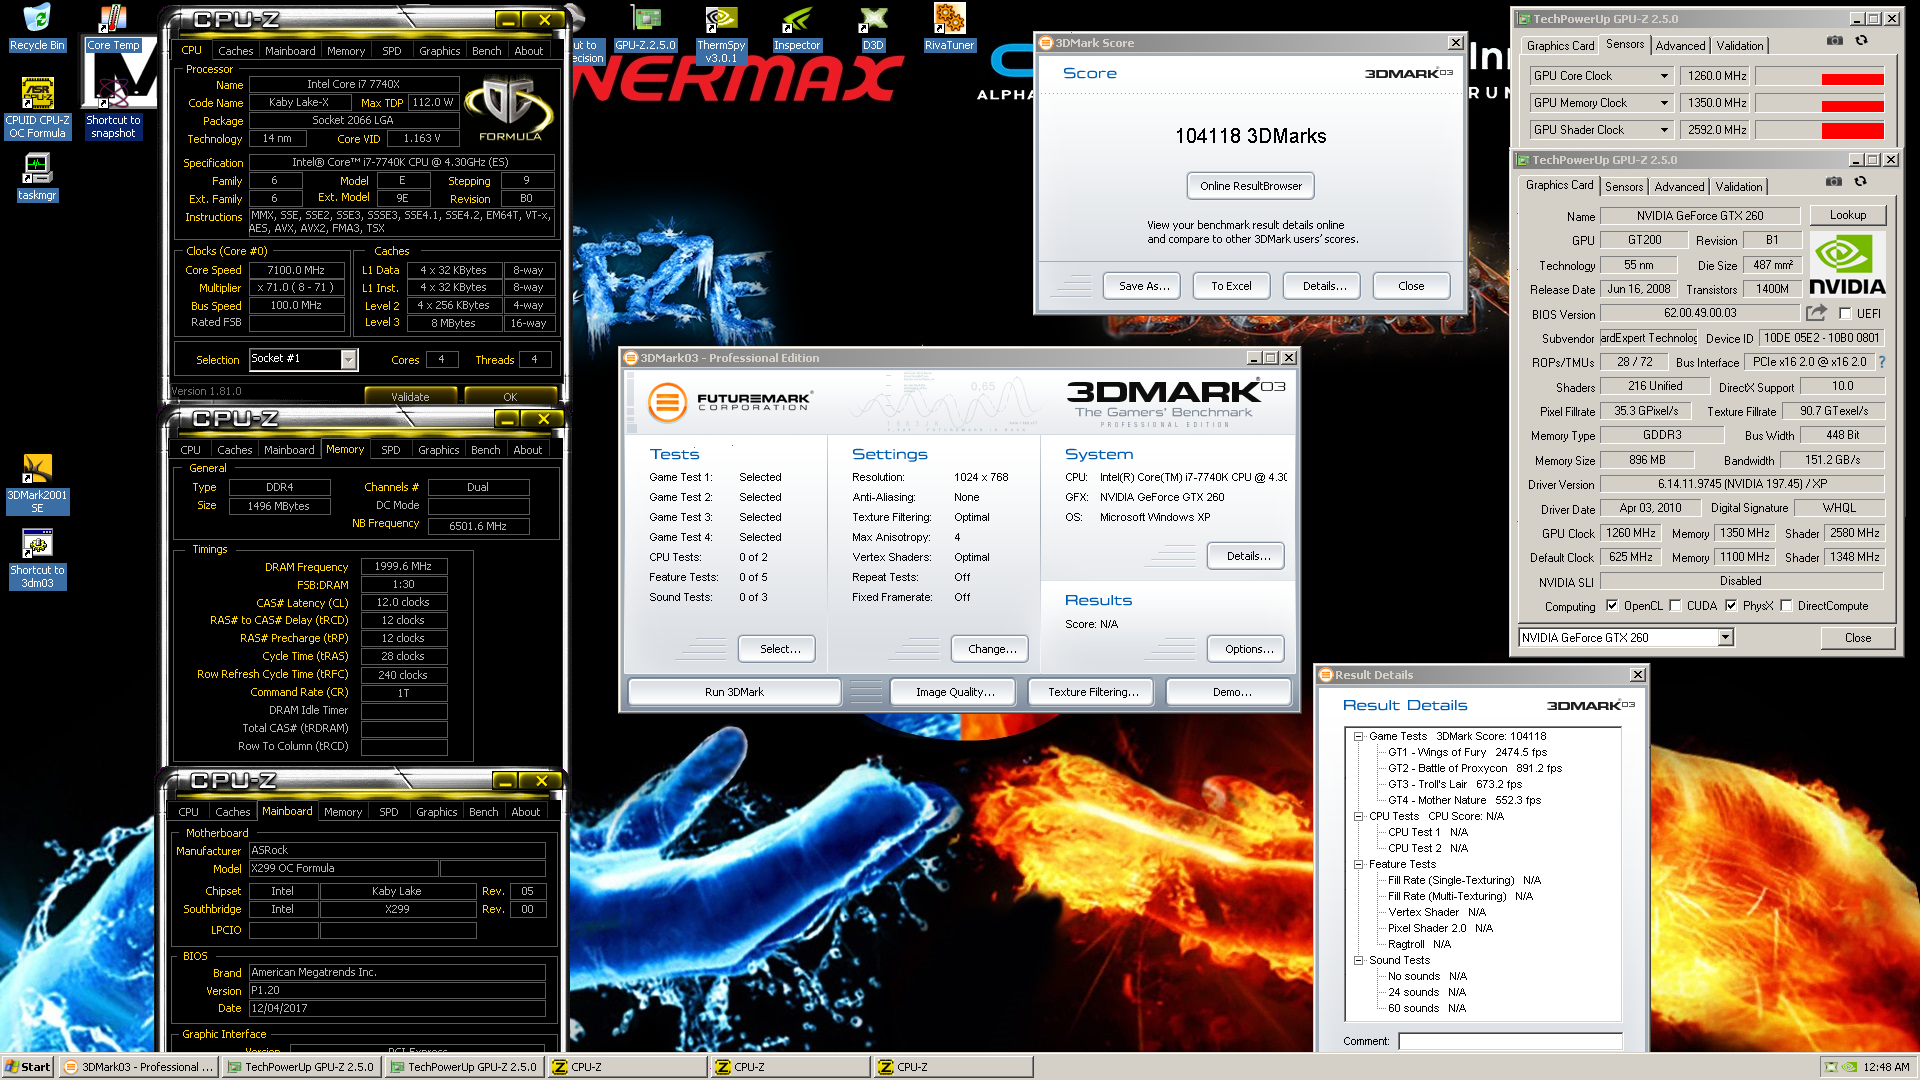Viewport: 1920px width, 1080px height.
Task: Switch to Caches tab in top CPU-Z window
Action: pos(235,51)
